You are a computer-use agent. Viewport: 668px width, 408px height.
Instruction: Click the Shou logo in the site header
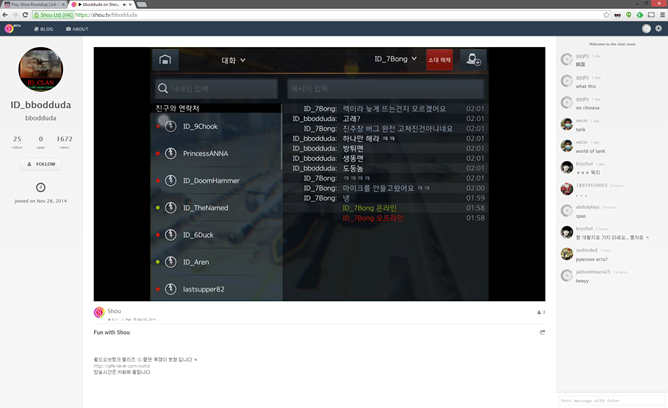[x=9, y=29]
